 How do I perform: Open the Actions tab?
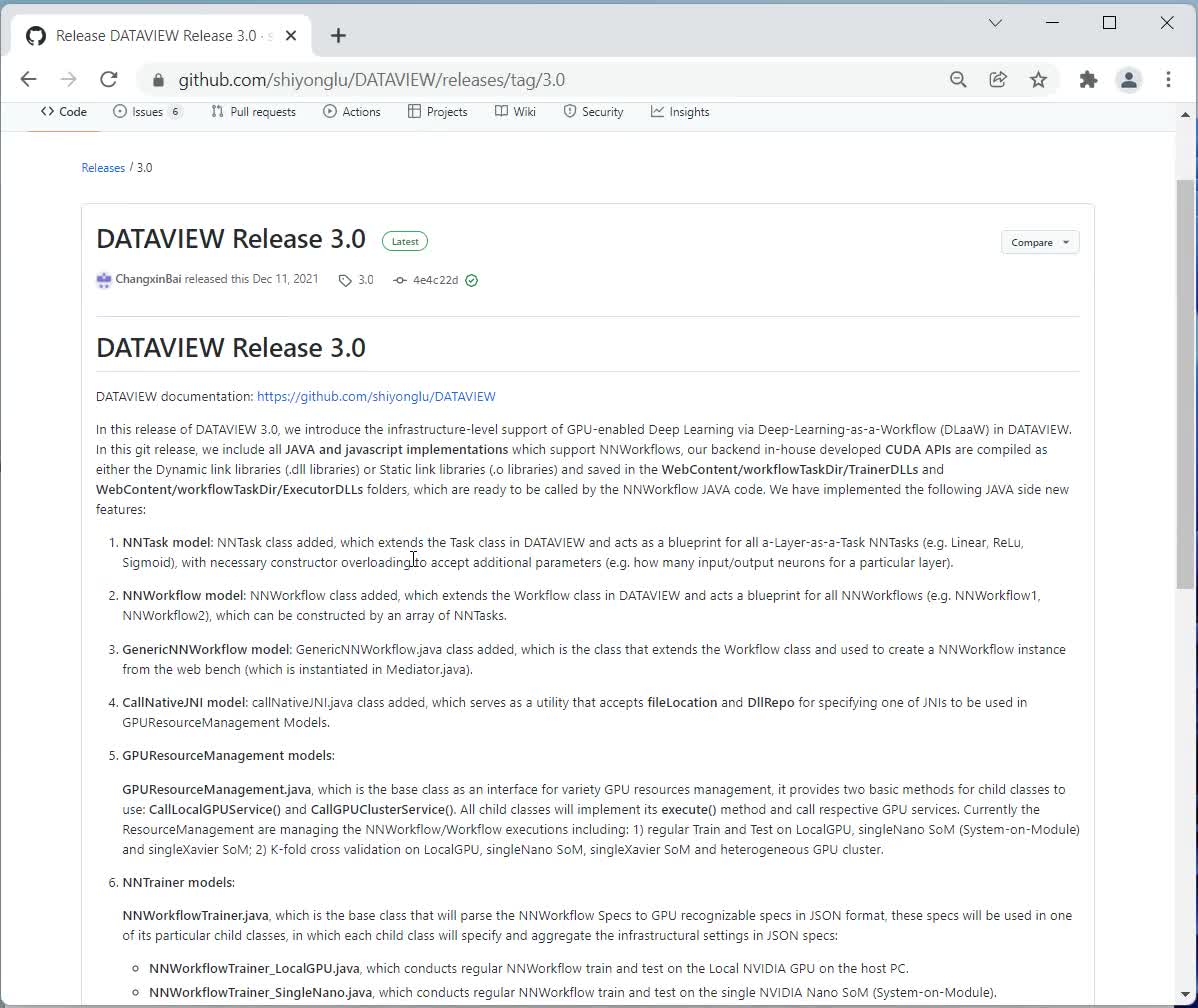(351, 112)
